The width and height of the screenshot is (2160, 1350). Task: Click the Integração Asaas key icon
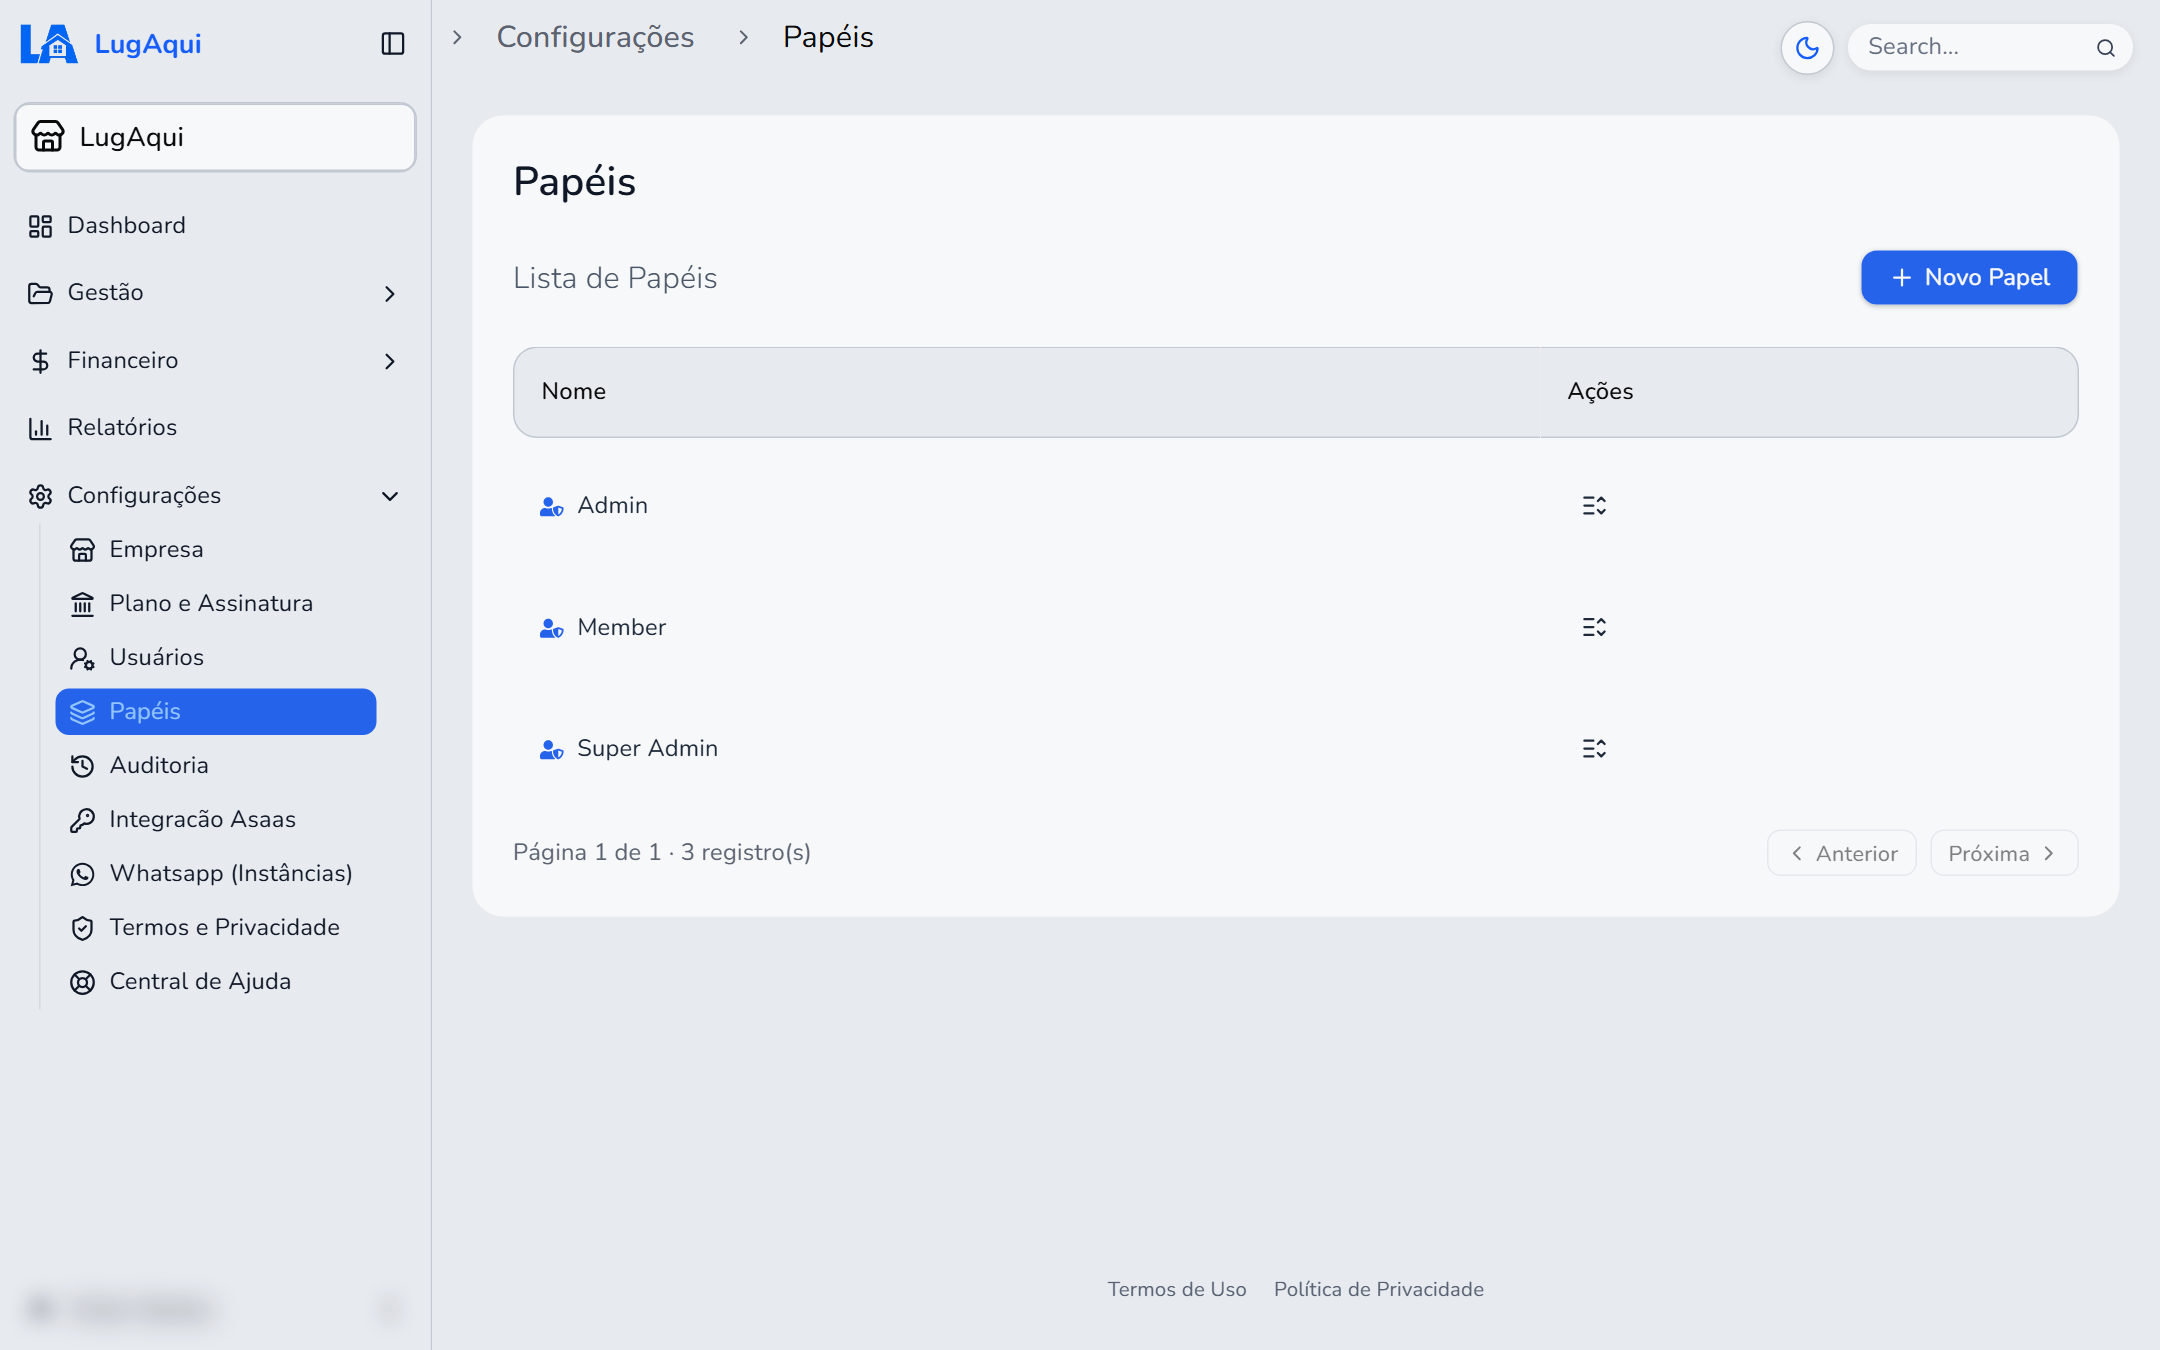point(82,820)
